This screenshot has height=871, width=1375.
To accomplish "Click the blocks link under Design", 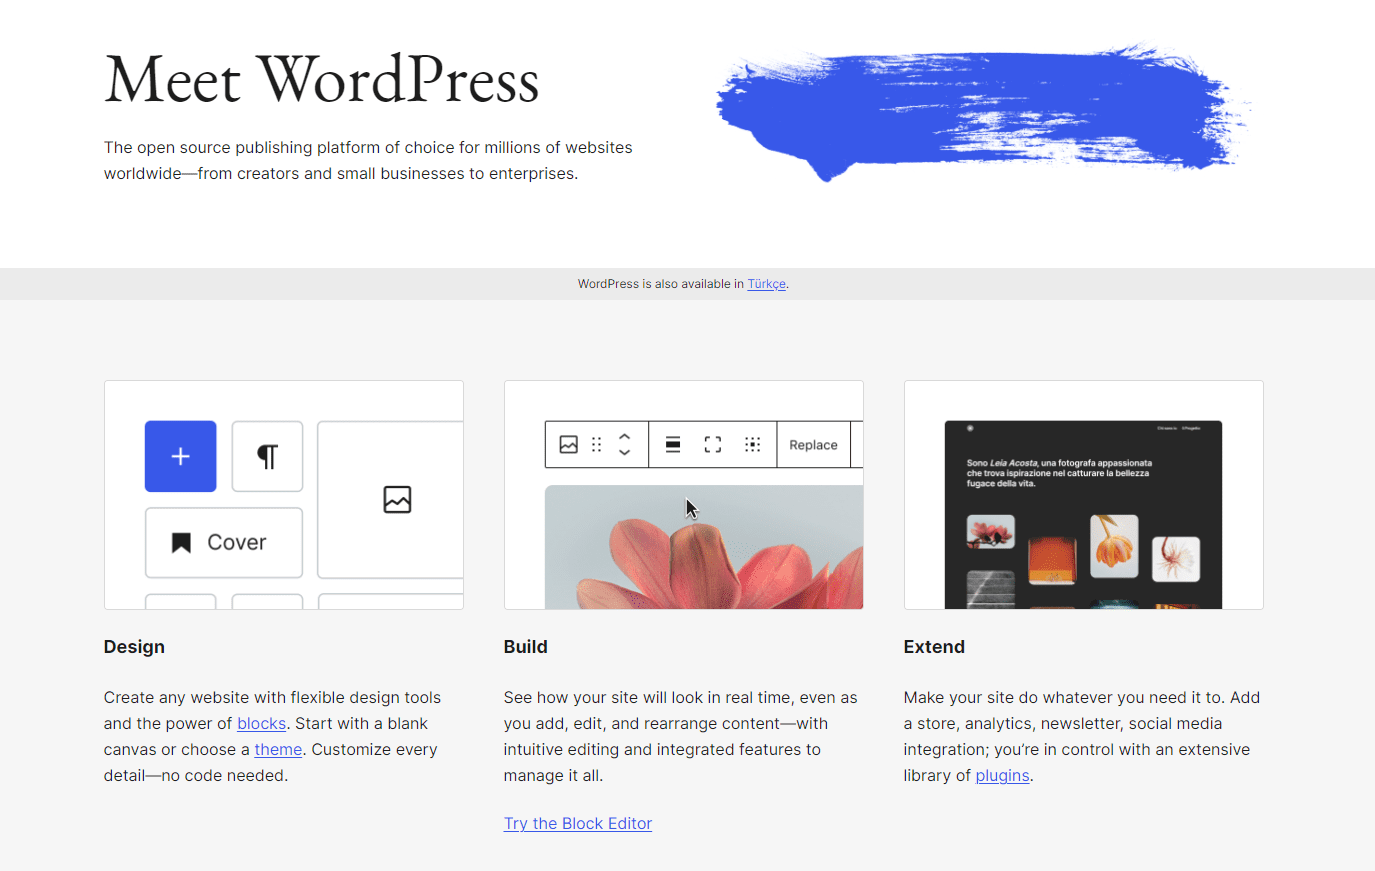I will (261, 723).
